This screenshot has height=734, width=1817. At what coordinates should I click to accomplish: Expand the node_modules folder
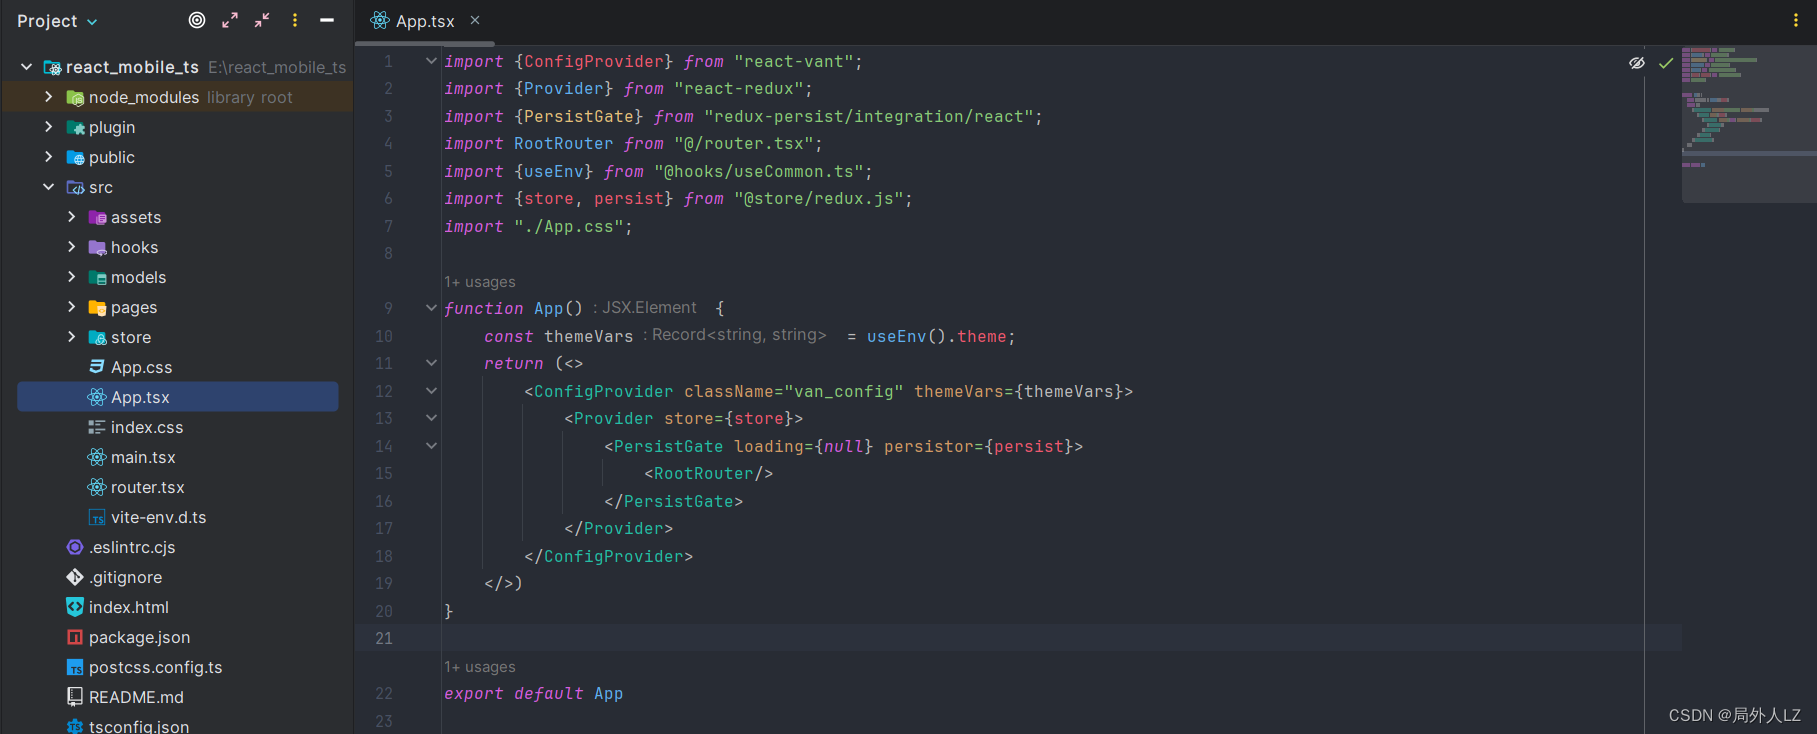tap(48, 97)
